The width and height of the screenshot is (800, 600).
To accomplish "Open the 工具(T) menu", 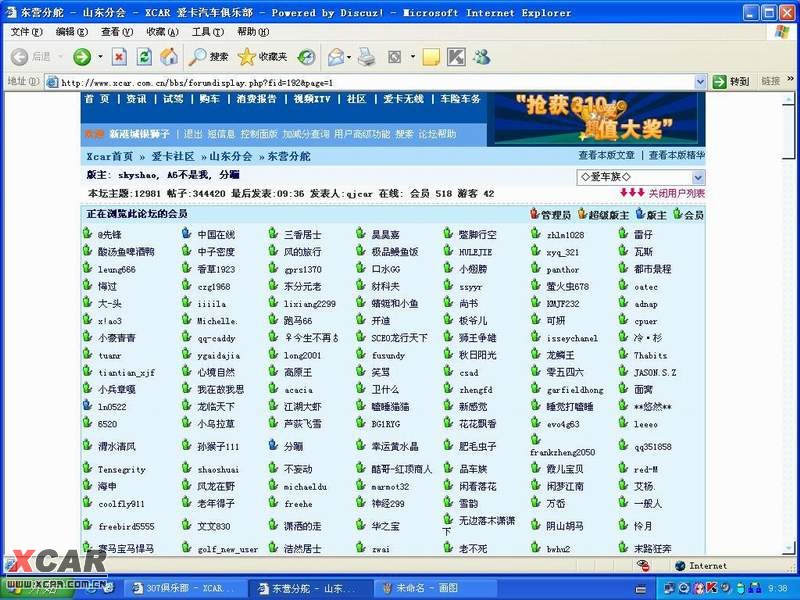I will (208, 32).
